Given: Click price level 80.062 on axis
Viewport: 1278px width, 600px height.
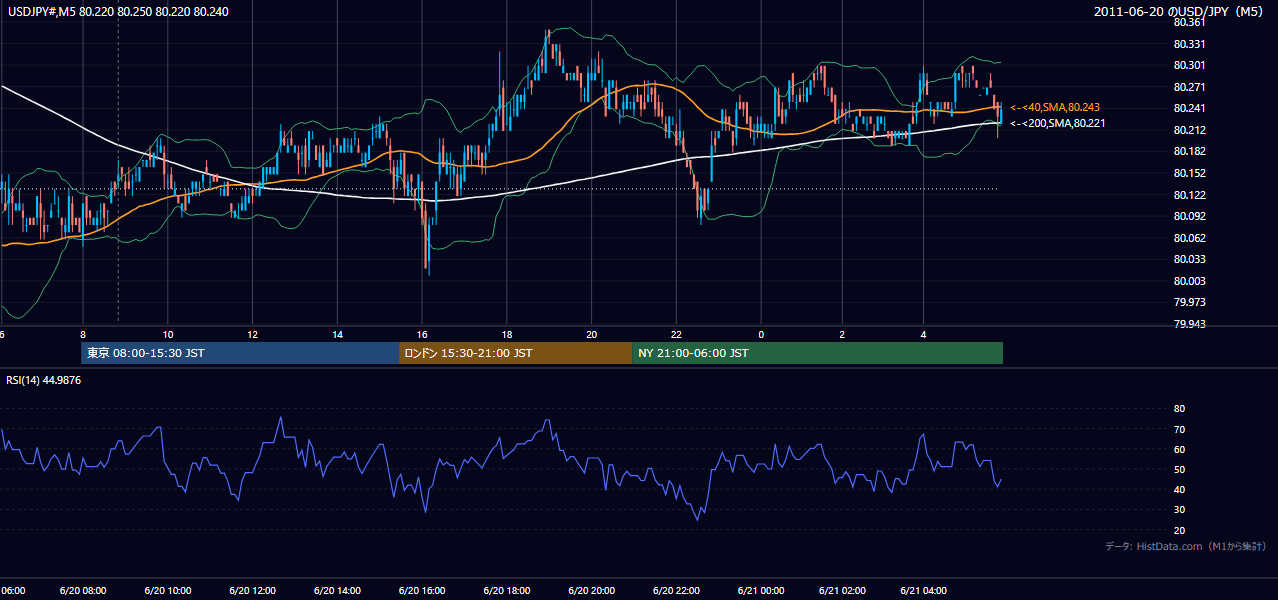Looking at the screenshot, I should pos(1189,238).
